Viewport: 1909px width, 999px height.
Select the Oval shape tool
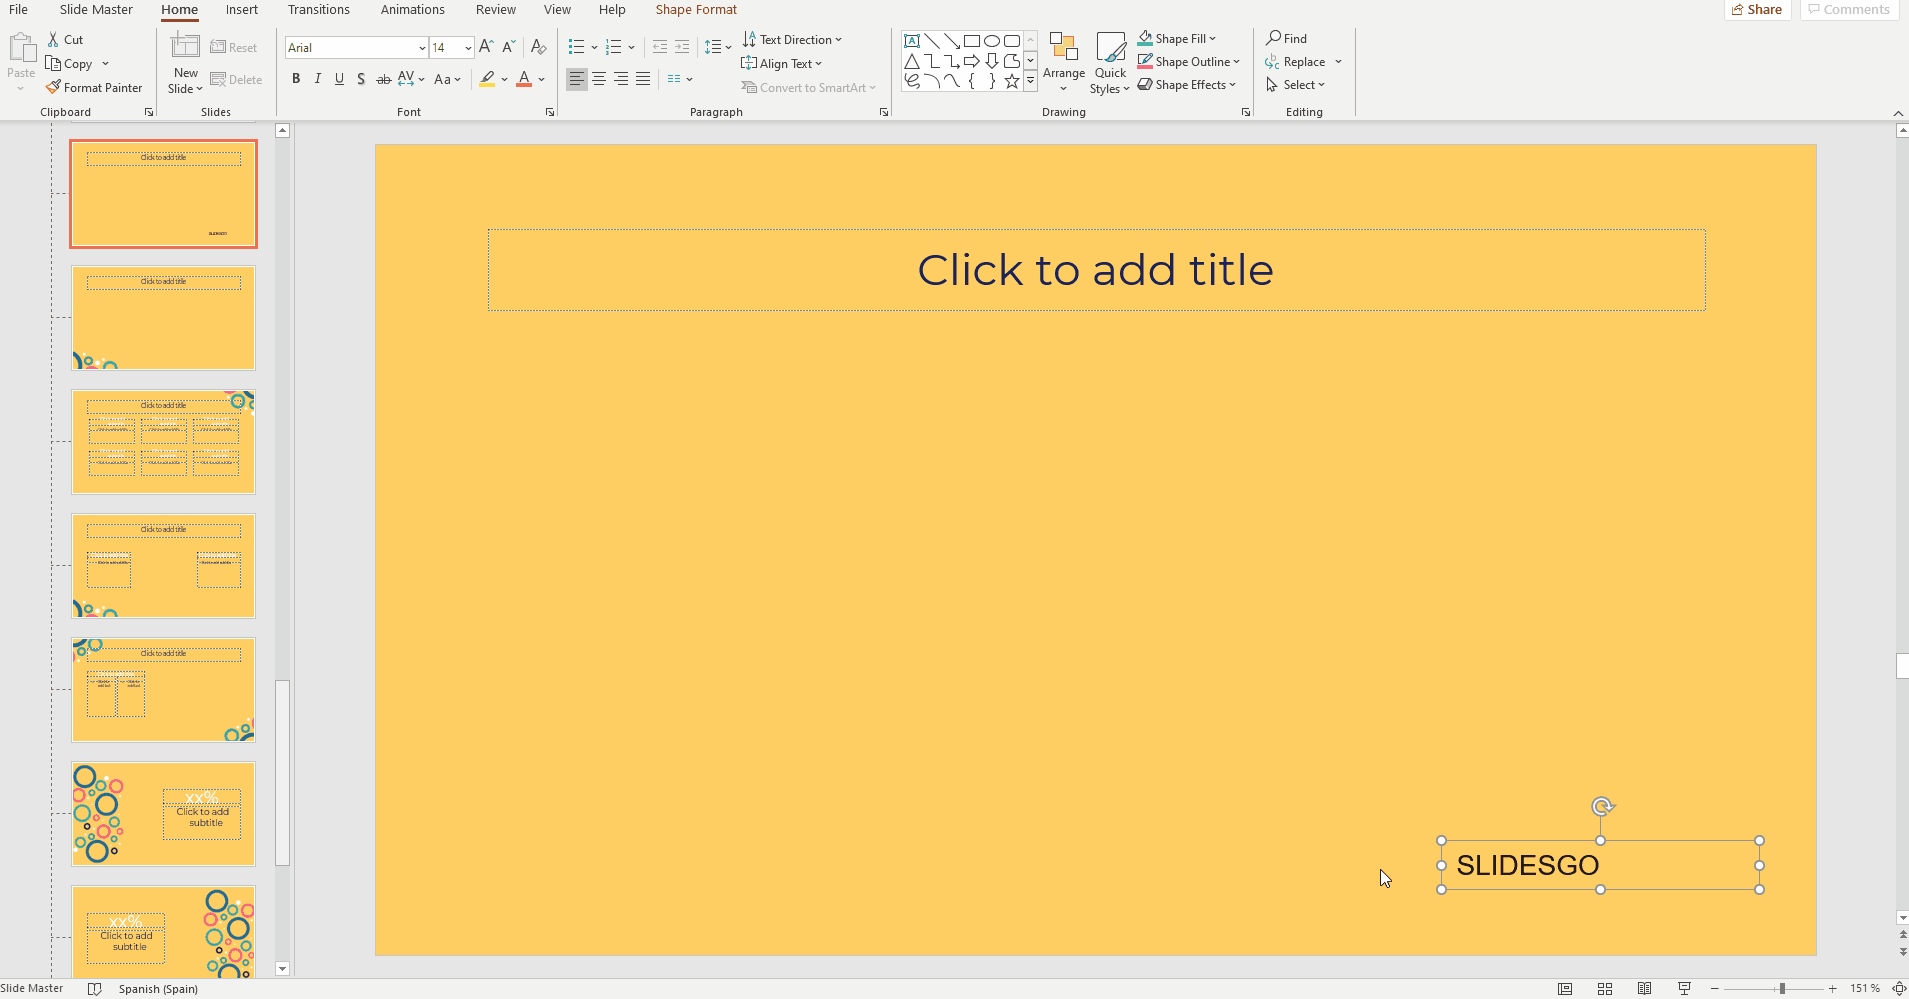click(x=992, y=40)
